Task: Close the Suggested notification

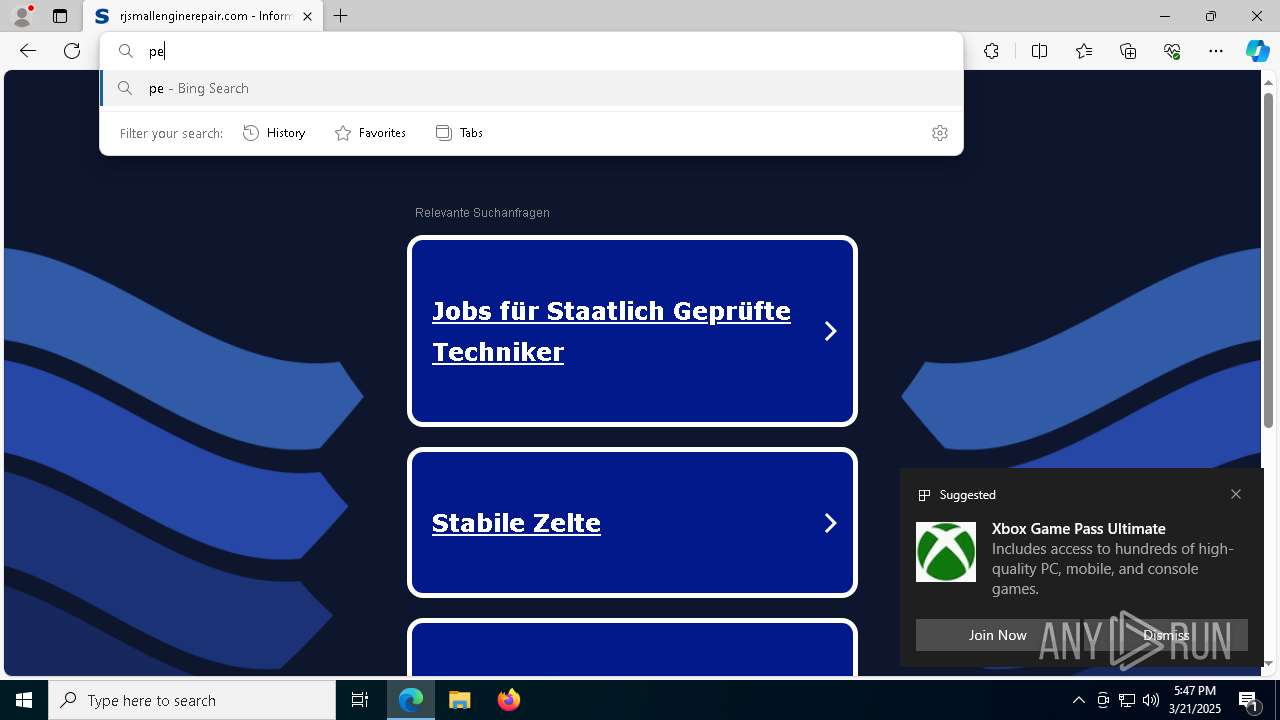Action: [1236, 494]
